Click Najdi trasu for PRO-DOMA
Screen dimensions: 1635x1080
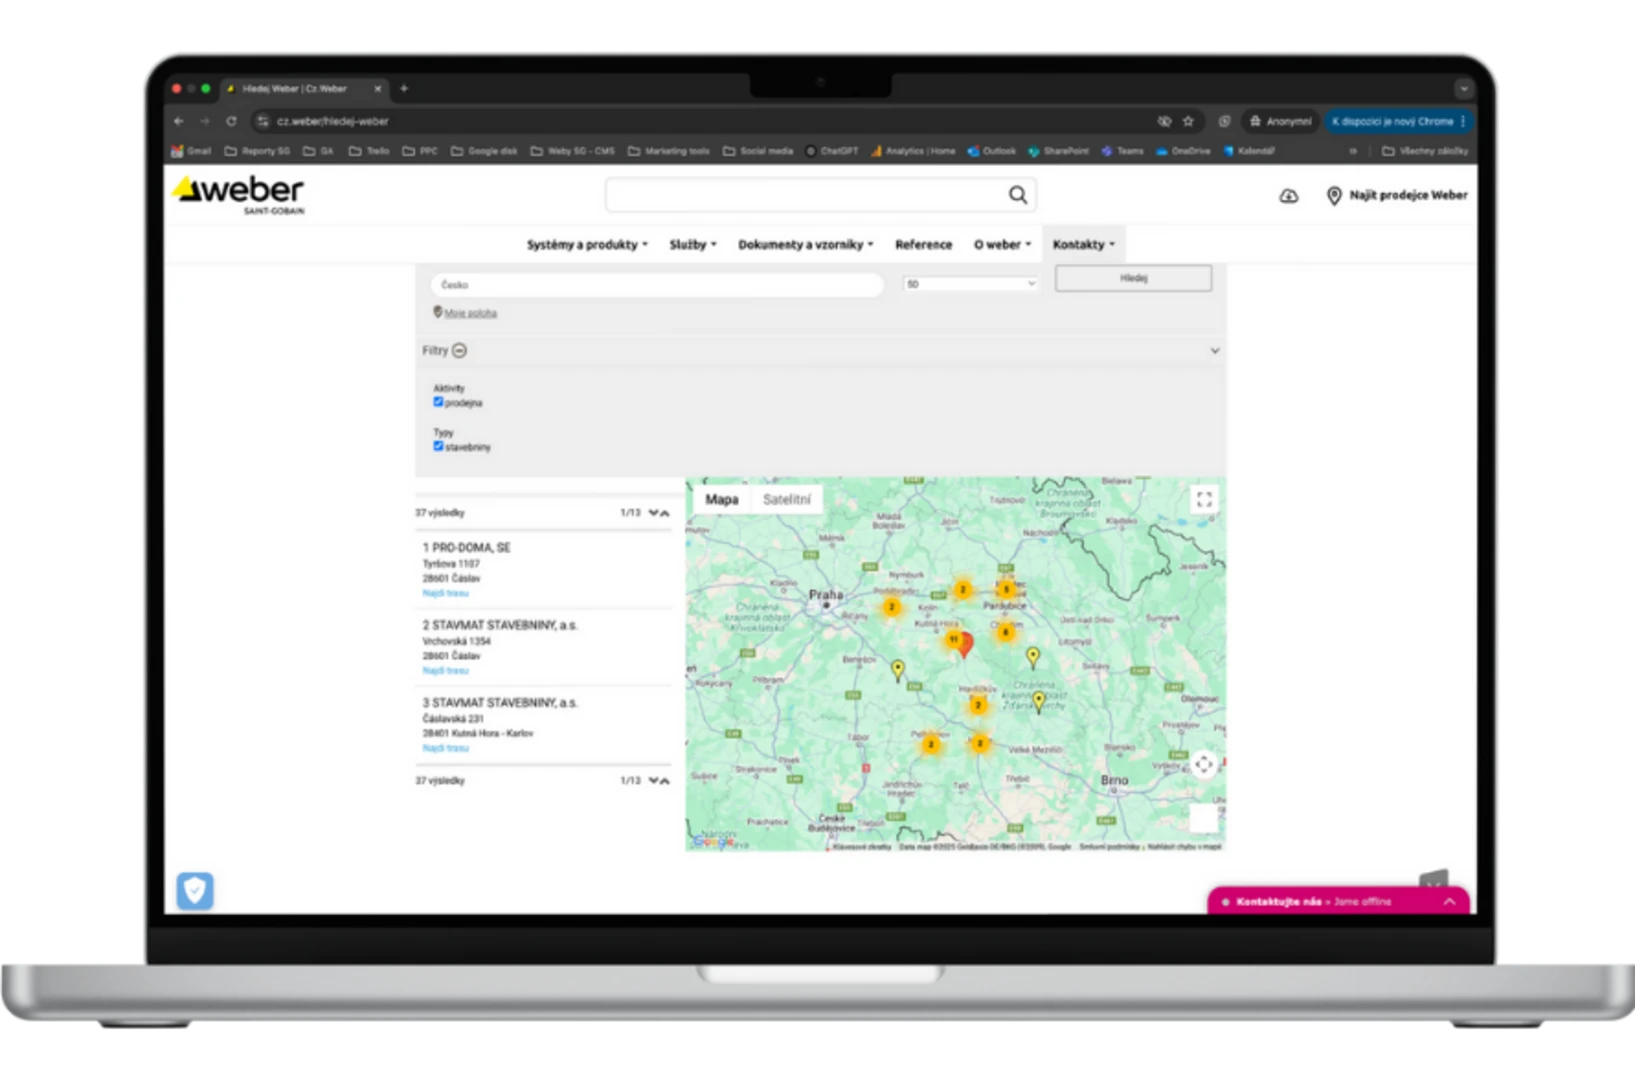[x=445, y=593]
